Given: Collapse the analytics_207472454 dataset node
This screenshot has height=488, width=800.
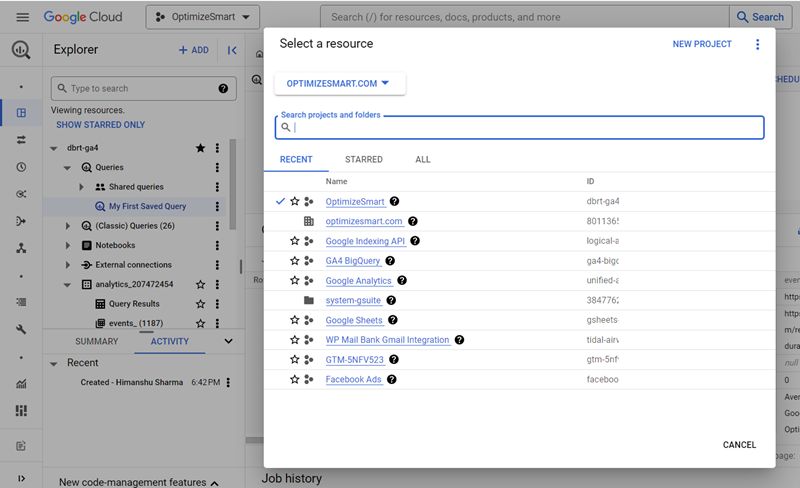Looking at the screenshot, I should tap(67, 285).
